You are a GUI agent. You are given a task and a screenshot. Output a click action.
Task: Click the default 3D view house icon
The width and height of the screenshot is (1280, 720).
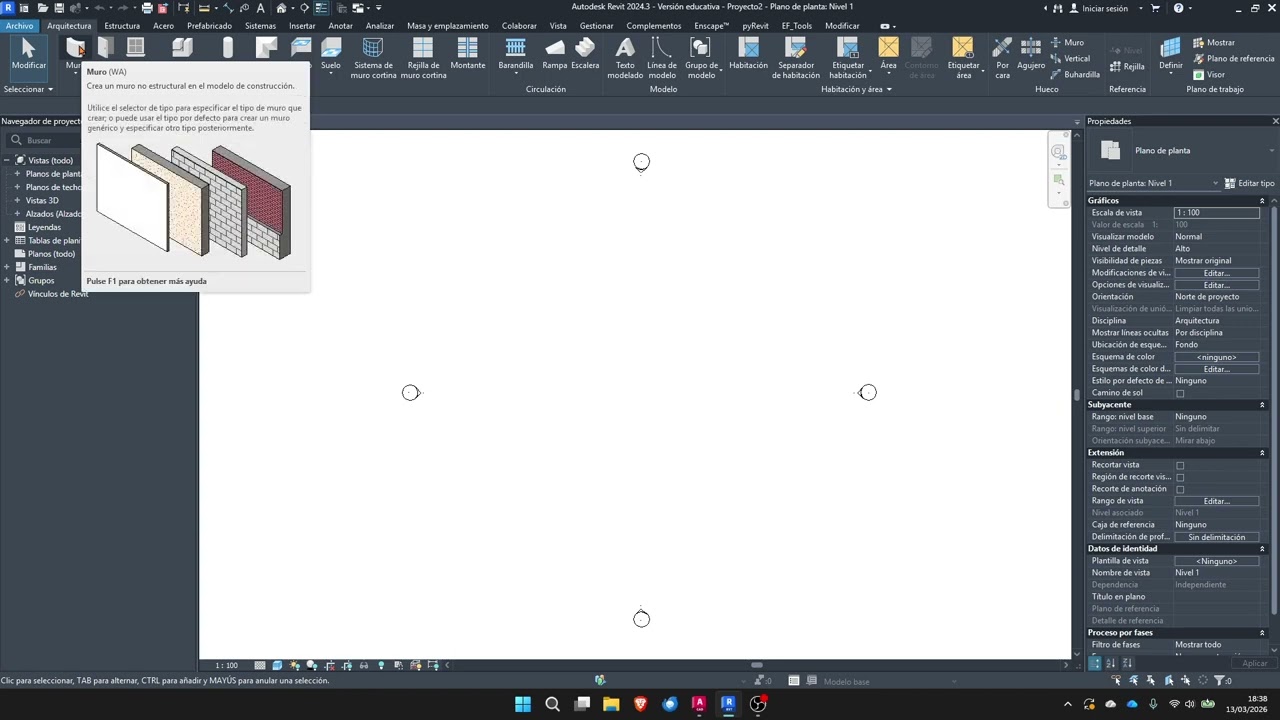(x=282, y=8)
